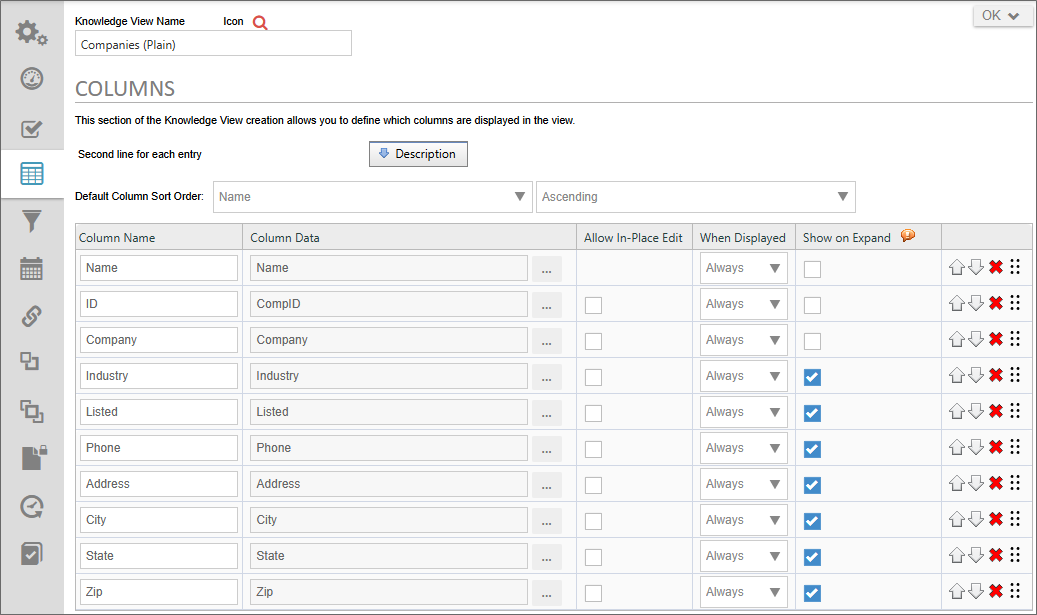Check Show on Expand for Company
1037x615 pixels.
[x=812, y=341]
